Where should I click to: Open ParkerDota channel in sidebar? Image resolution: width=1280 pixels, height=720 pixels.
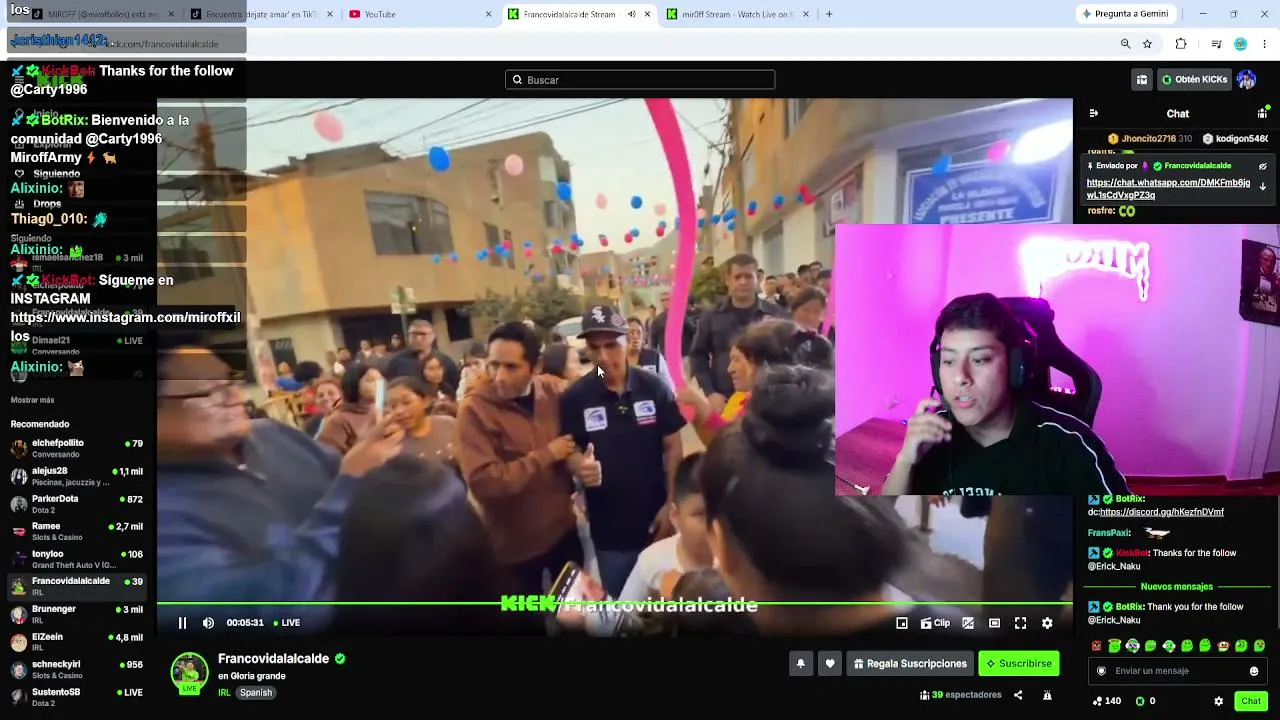click(x=78, y=504)
